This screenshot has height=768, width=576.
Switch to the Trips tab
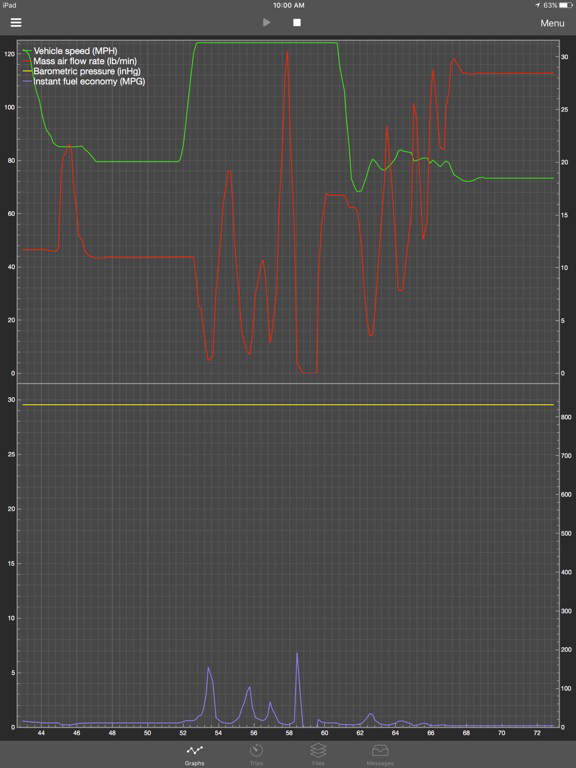(256, 754)
